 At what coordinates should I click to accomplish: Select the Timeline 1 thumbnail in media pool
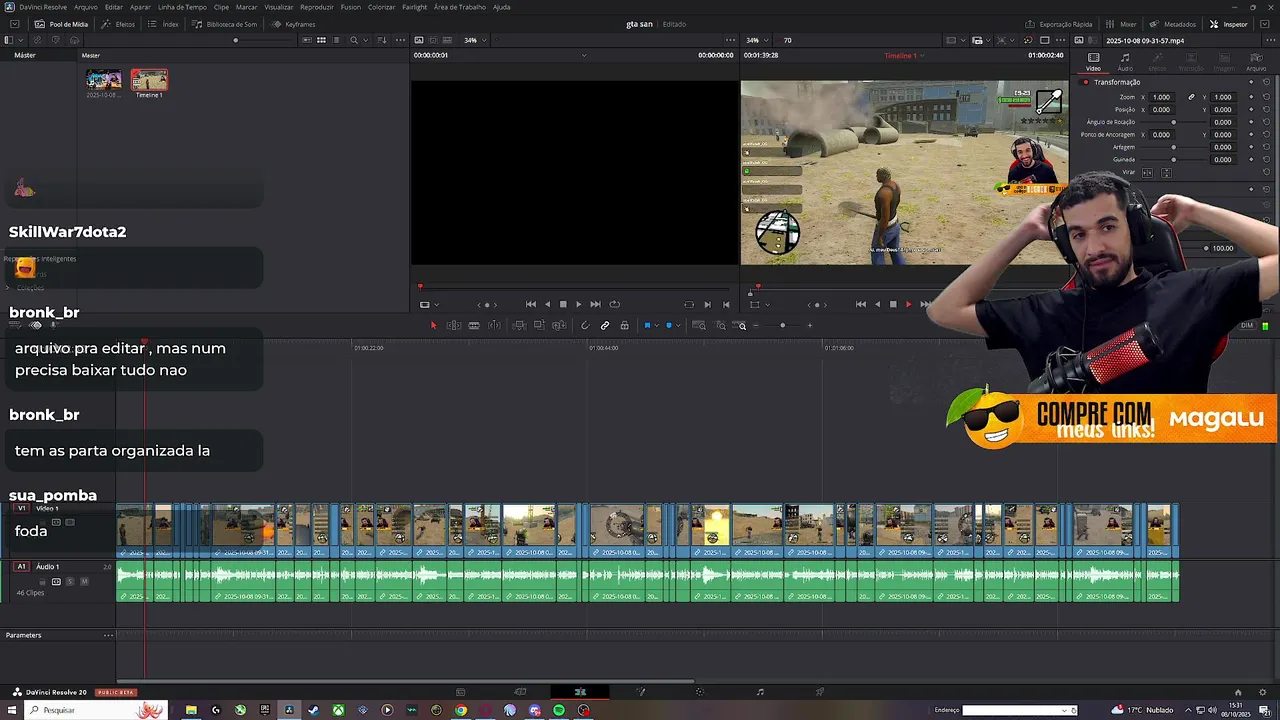coord(149,80)
